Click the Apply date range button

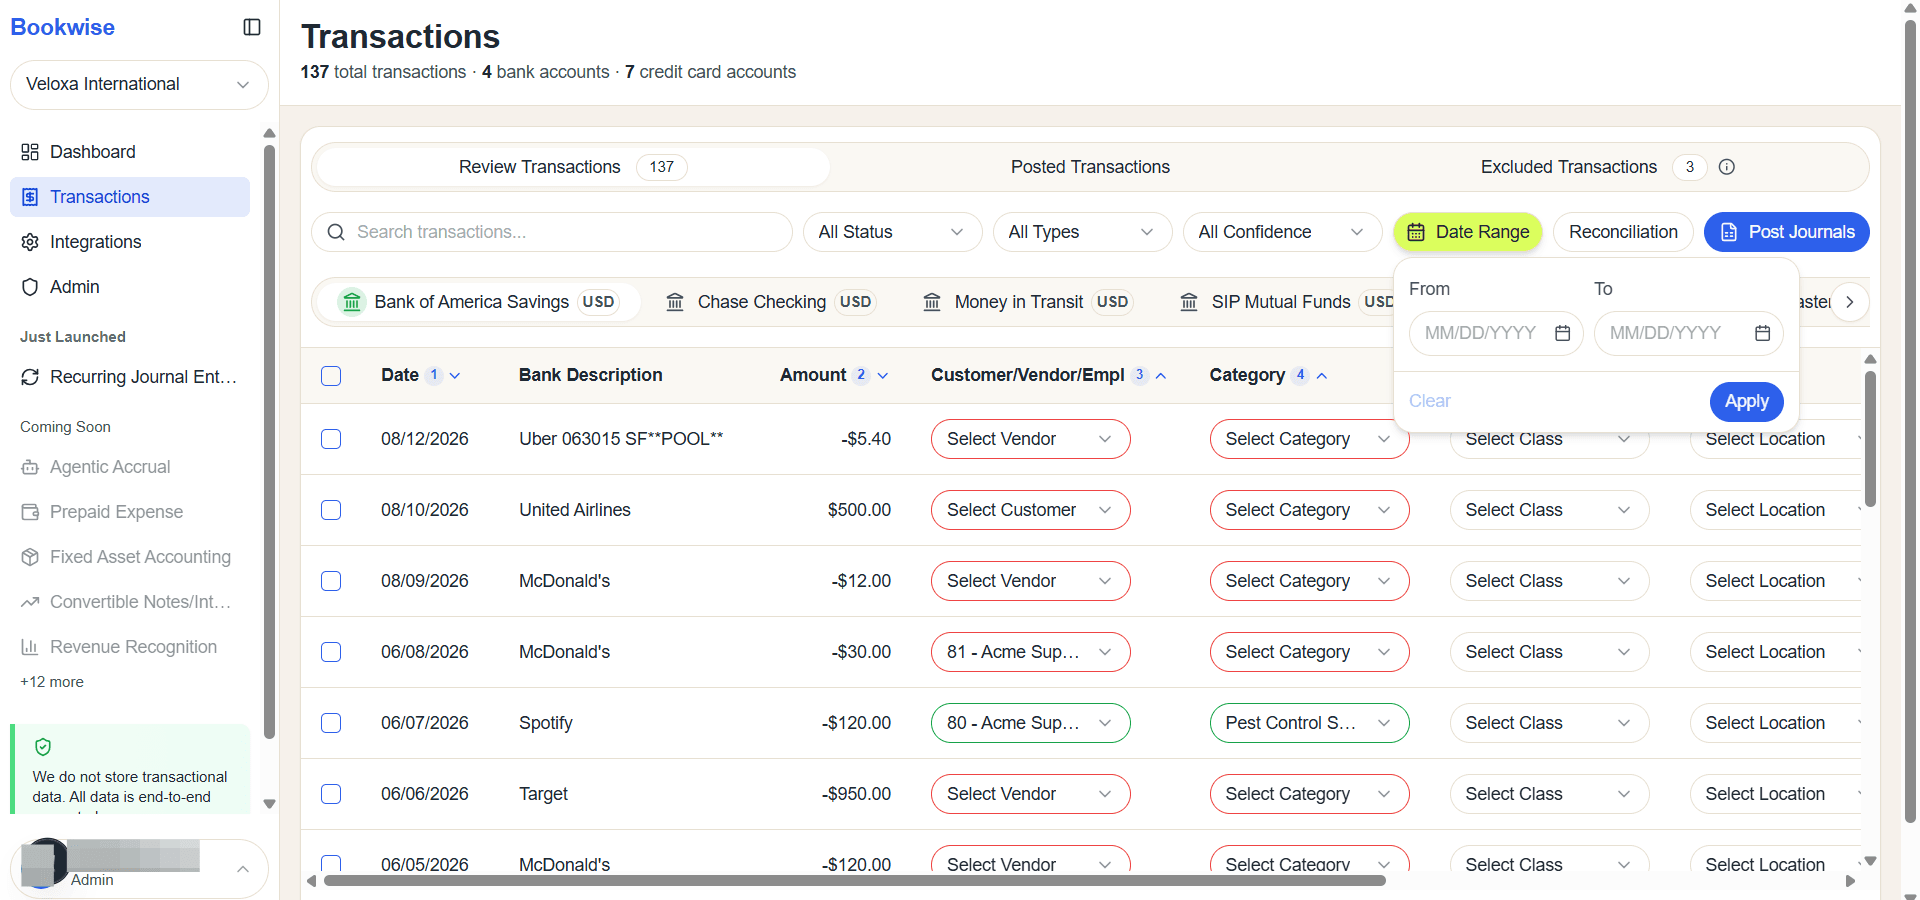pyautogui.click(x=1746, y=402)
